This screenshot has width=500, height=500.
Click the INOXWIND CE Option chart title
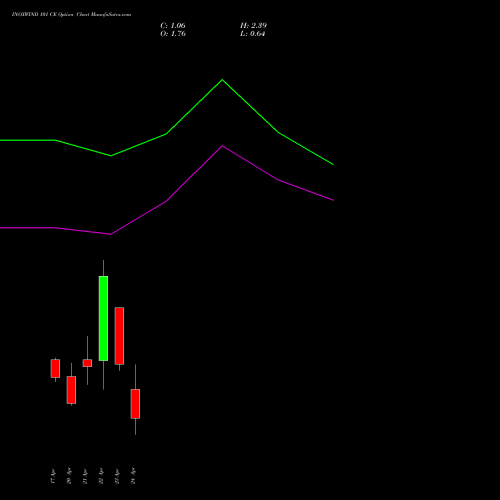tap(71, 15)
